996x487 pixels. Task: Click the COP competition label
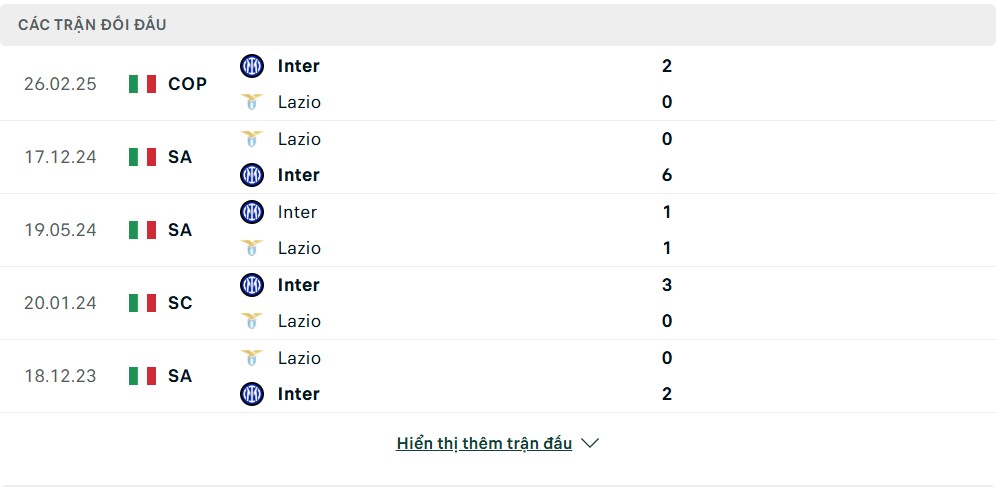pyautogui.click(x=187, y=84)
